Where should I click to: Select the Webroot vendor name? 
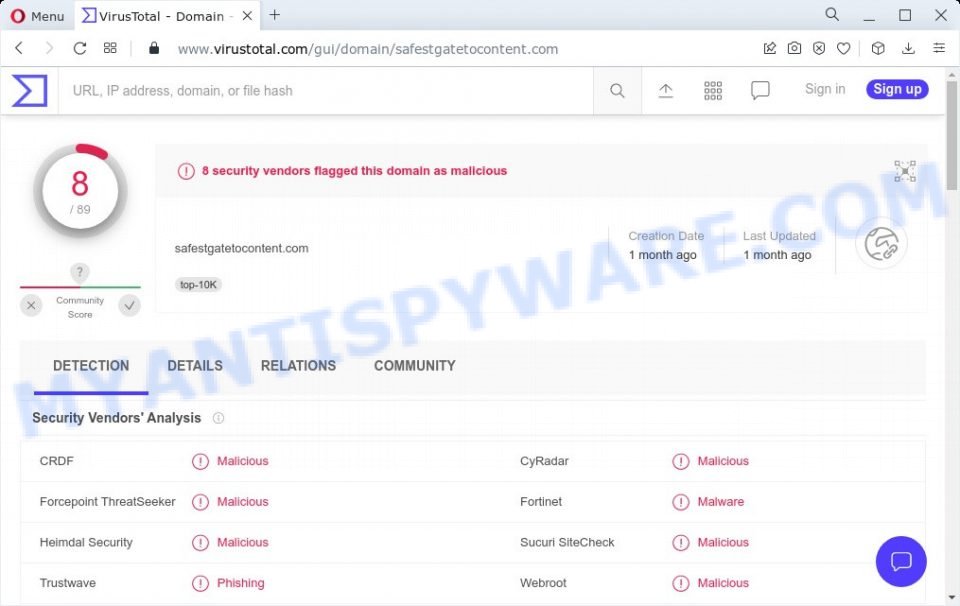click(543, 583)
